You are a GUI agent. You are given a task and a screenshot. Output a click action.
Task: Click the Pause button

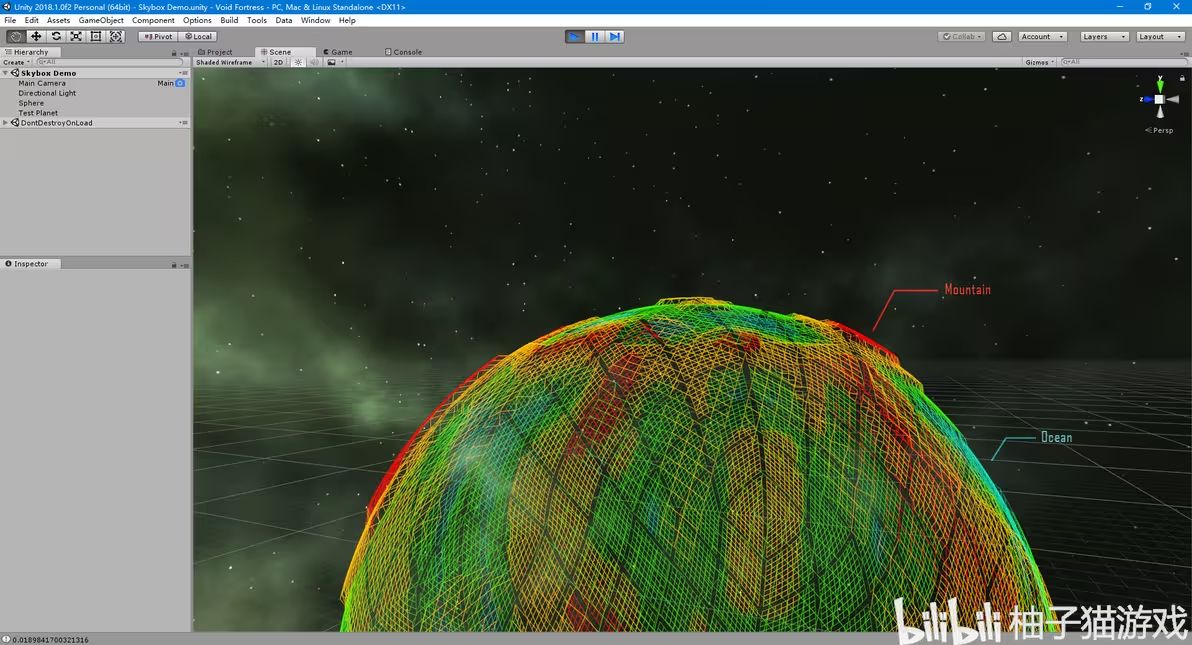(x=594, y=37)
